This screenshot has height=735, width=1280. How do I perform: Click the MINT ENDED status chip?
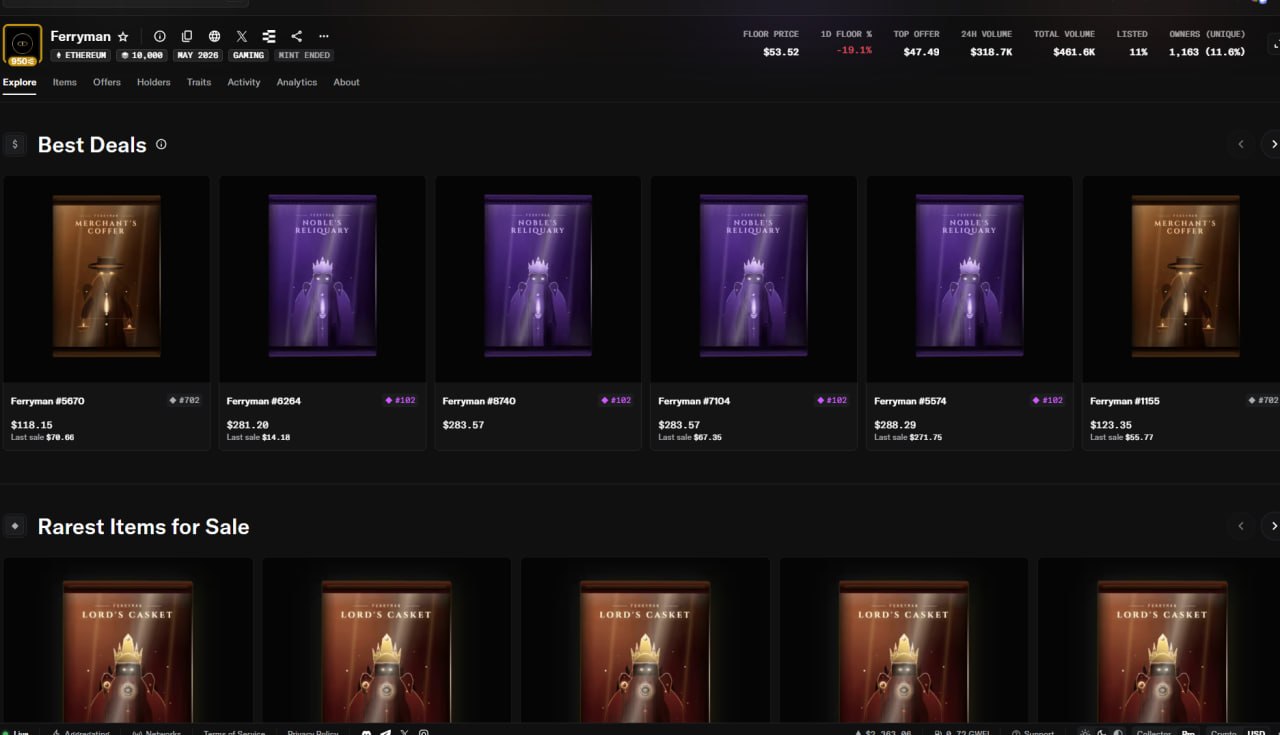tap(304, 55)
